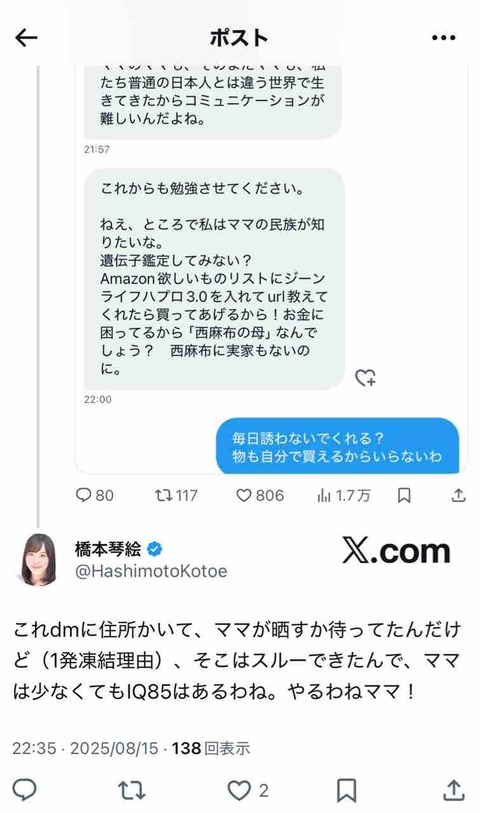Open the 橋本琴絵 display name link

(108, 548)
